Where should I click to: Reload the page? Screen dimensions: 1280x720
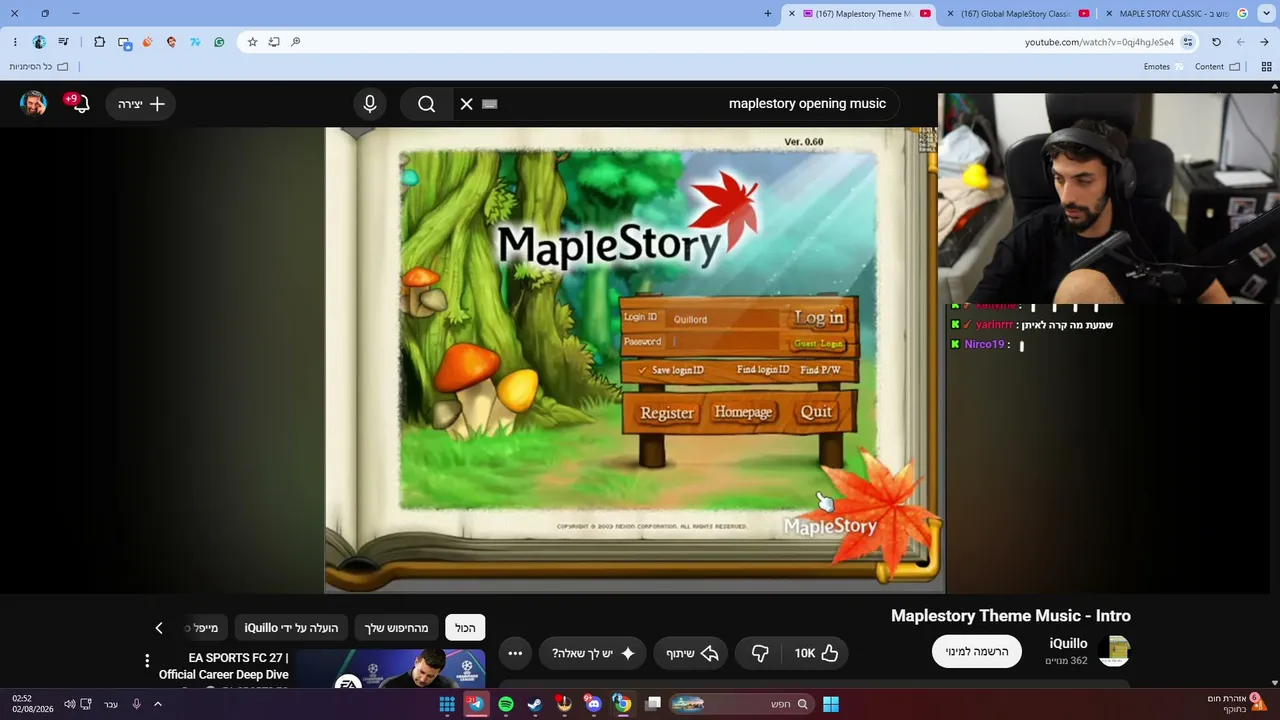click(x=1216, y=42)
